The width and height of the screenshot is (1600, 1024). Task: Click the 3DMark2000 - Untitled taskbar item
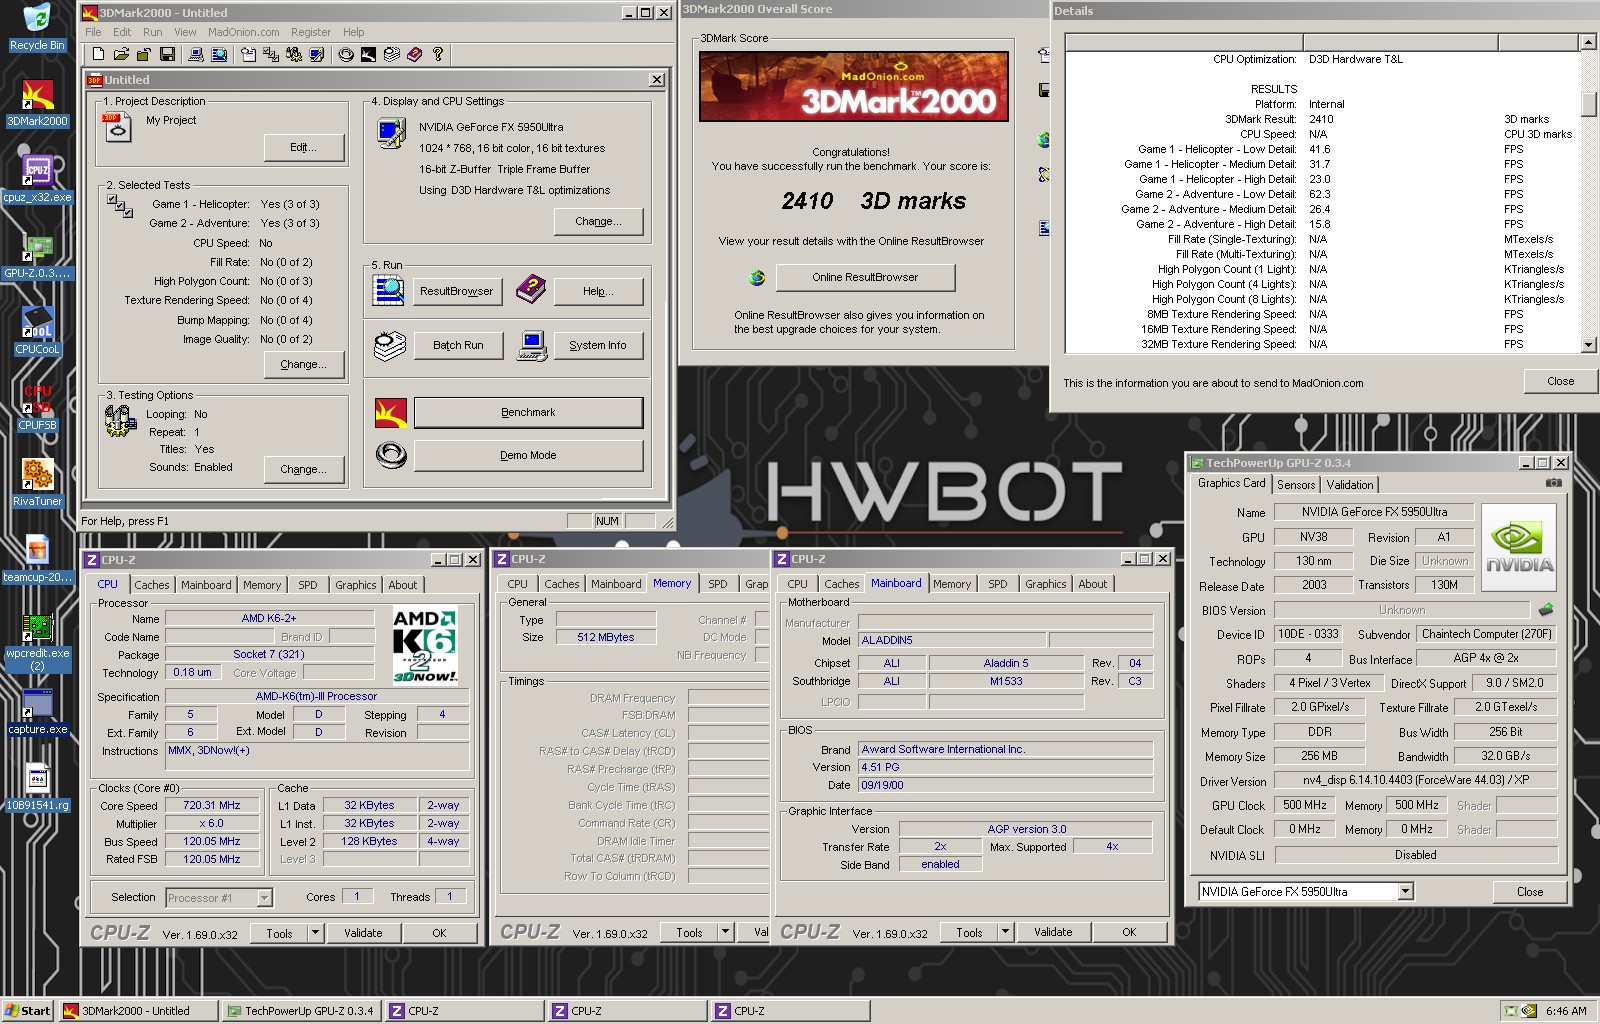(138, 1011)
